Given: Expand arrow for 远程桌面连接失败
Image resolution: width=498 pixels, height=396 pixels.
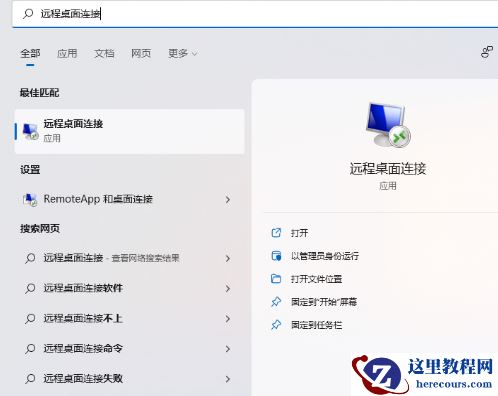Looking at the screenshot, I should [228, 379].
